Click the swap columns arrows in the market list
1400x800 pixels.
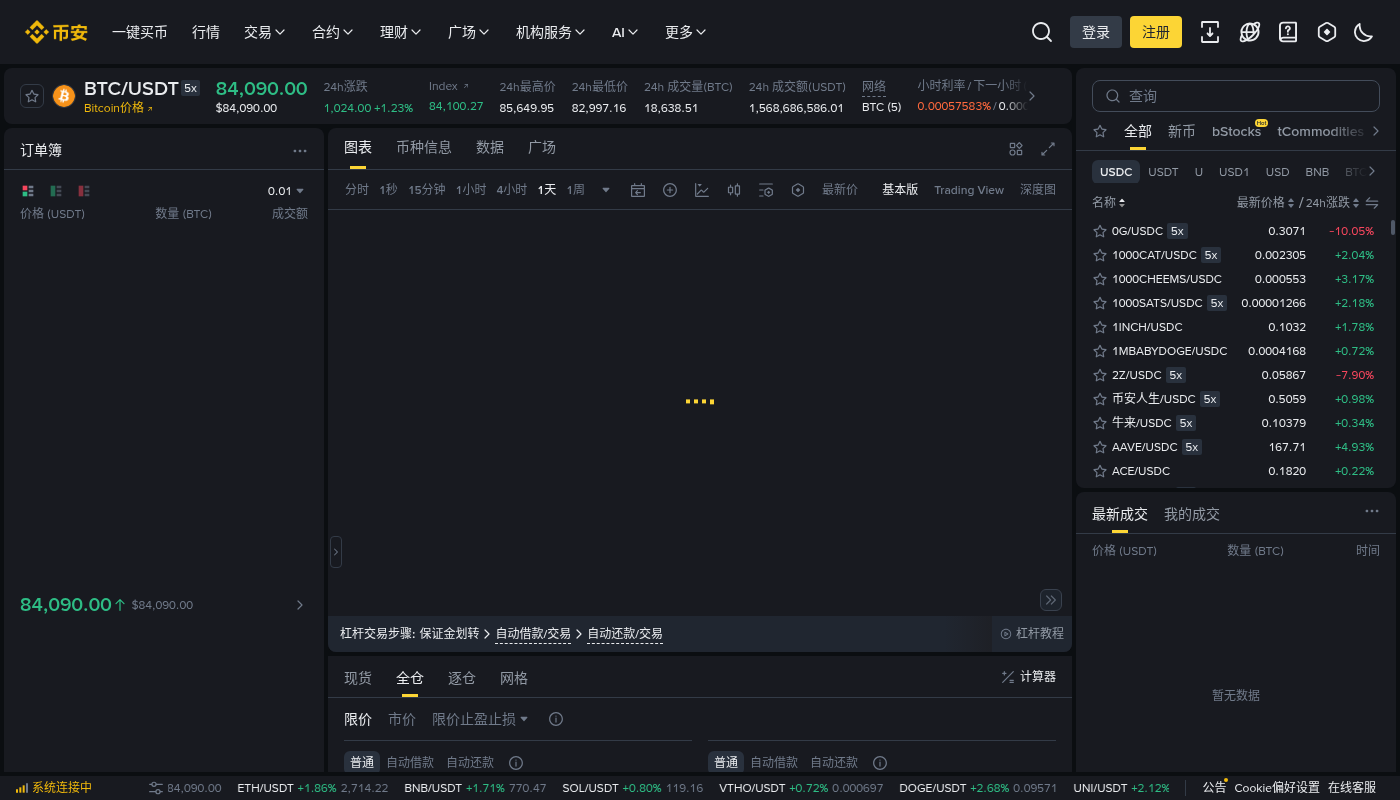click(x=1372, y=203)
